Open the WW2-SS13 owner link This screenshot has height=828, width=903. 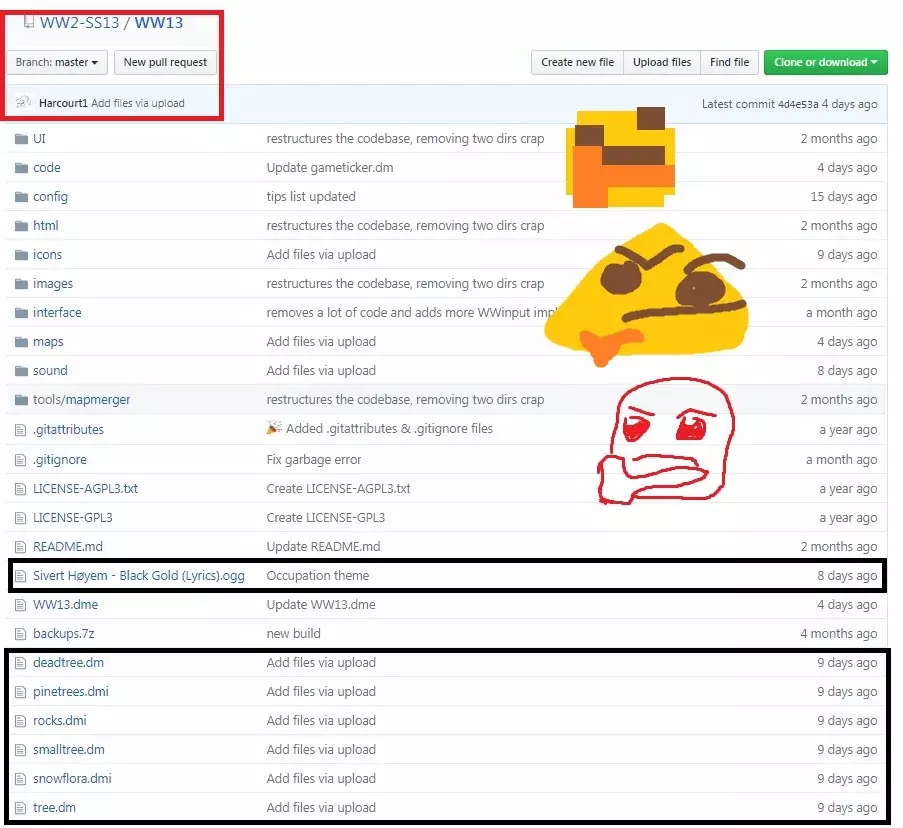click(x=79, y=22)
